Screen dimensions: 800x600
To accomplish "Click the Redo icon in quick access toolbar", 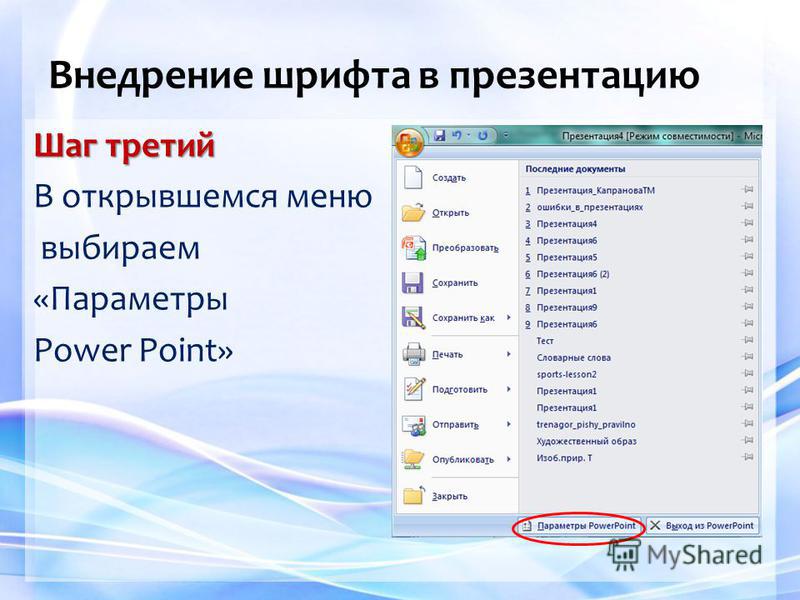I will (x=482, y=136).
